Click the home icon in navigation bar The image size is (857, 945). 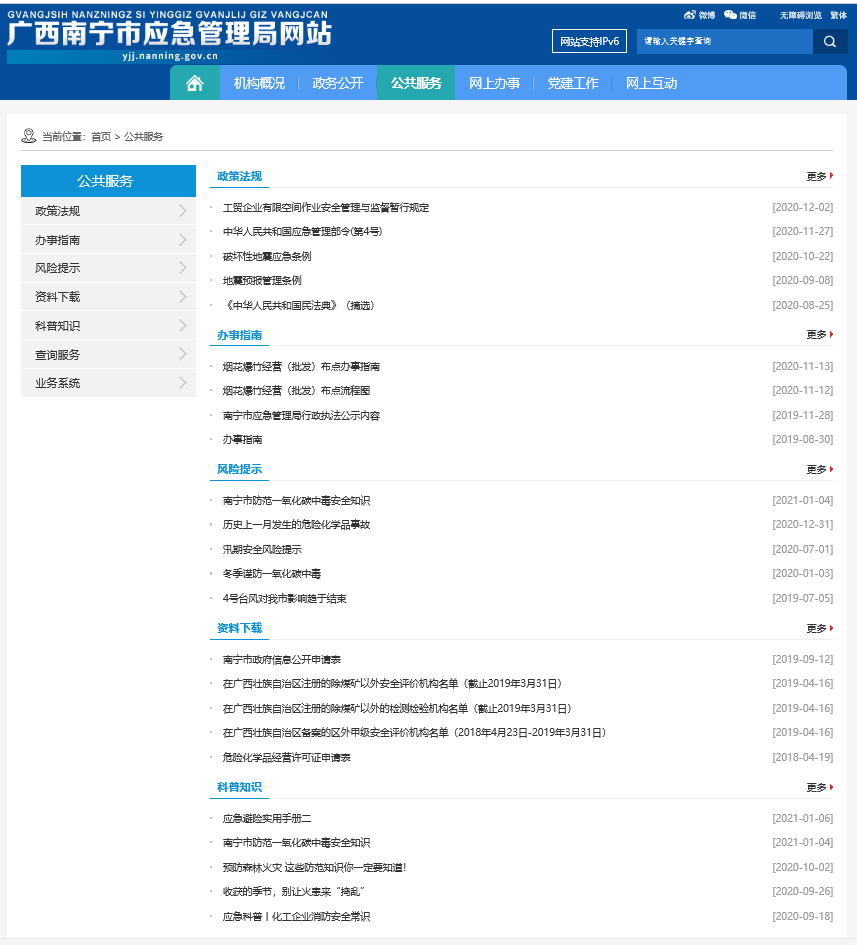195,83
